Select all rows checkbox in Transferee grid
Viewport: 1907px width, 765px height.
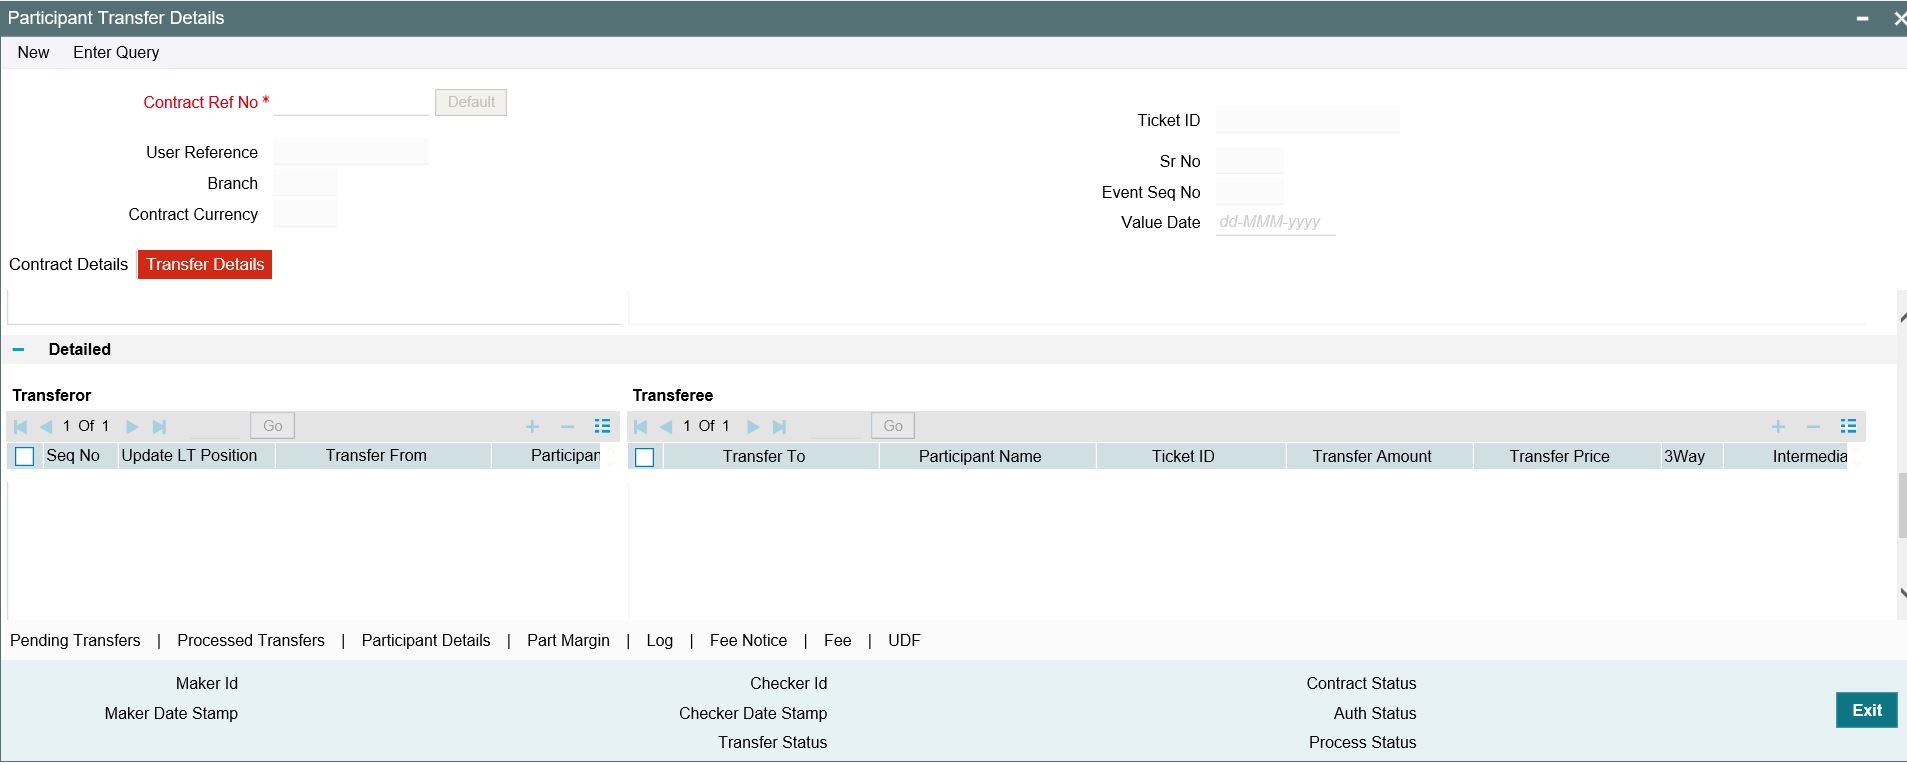(645, 458)
